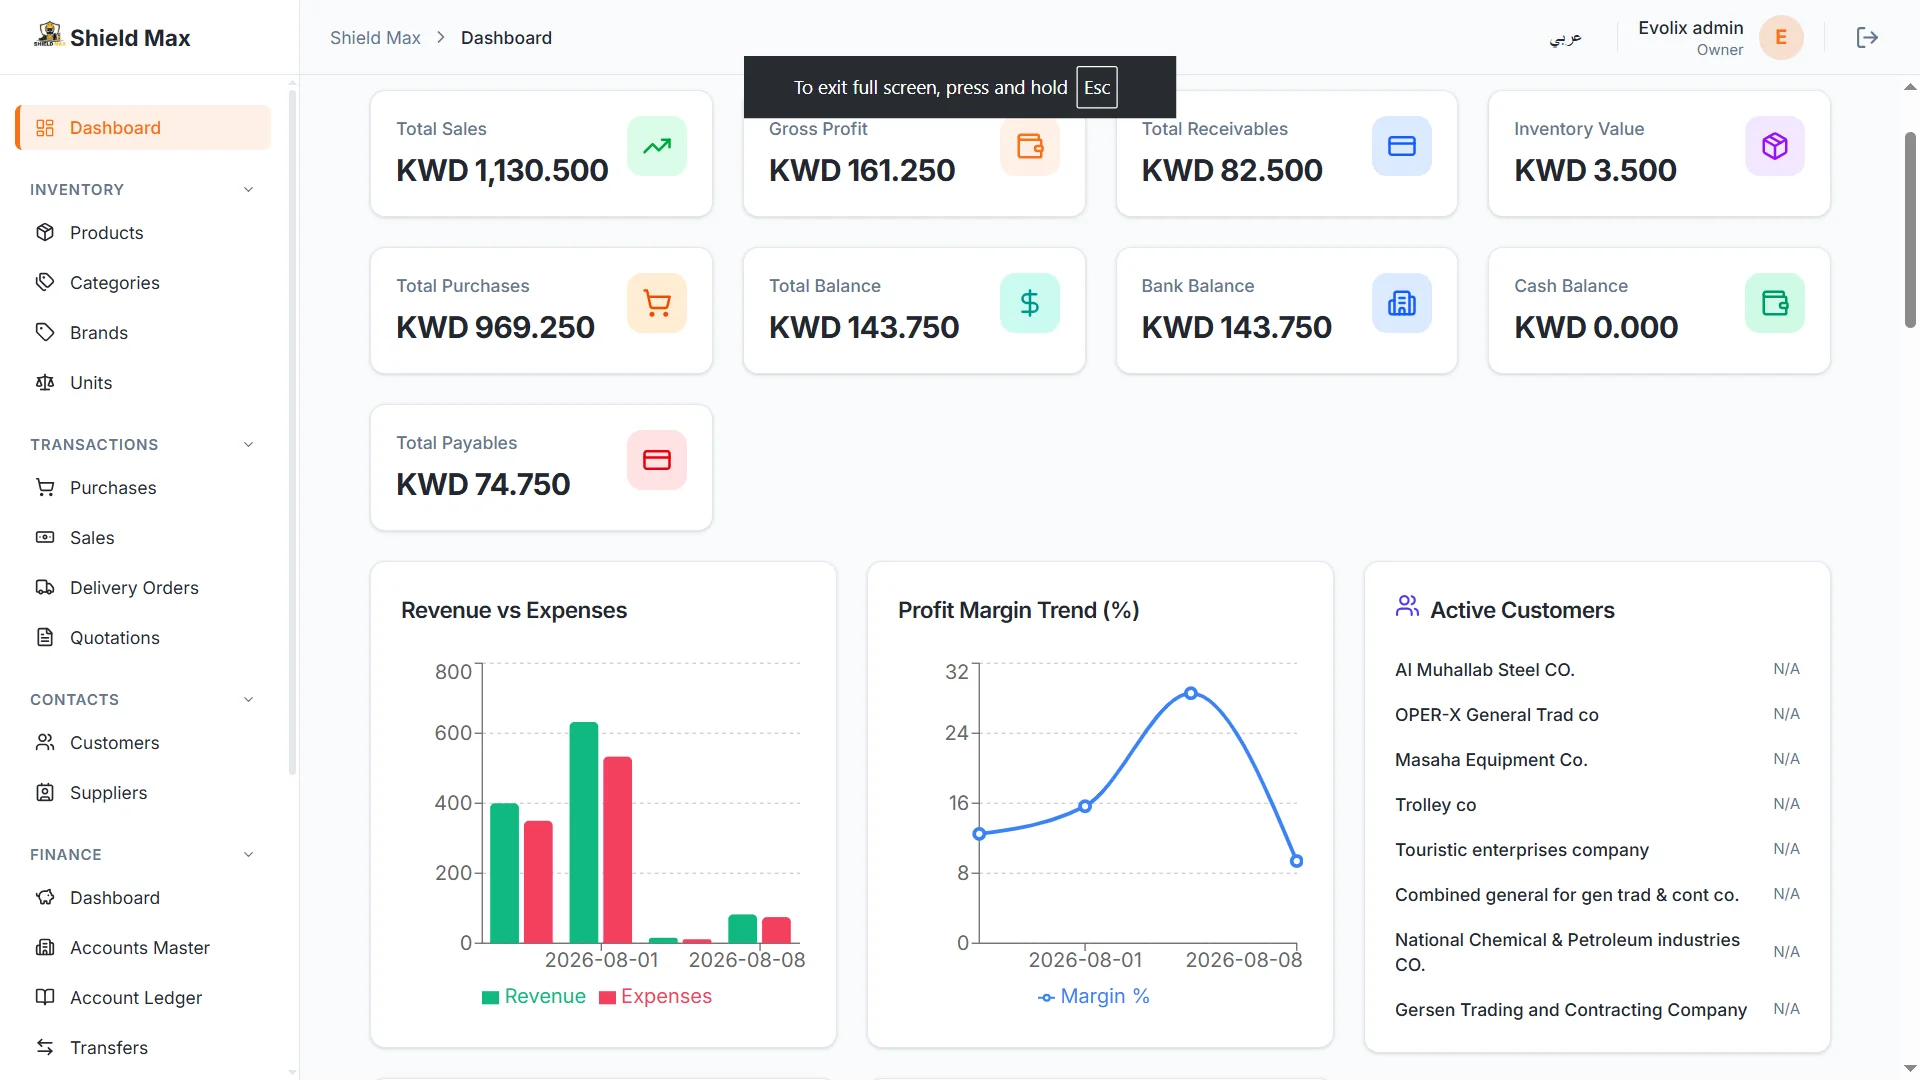Open Categories in the sidebar
The width and height of the screenshot is (1920, 1080).
[x=143, y=283]
